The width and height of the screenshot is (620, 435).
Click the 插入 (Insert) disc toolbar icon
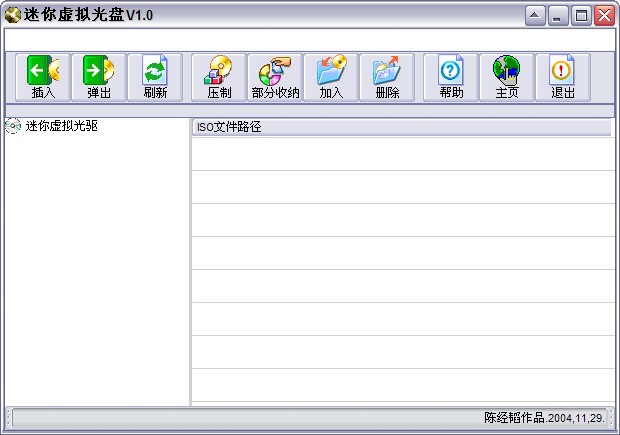coord(43,77)
